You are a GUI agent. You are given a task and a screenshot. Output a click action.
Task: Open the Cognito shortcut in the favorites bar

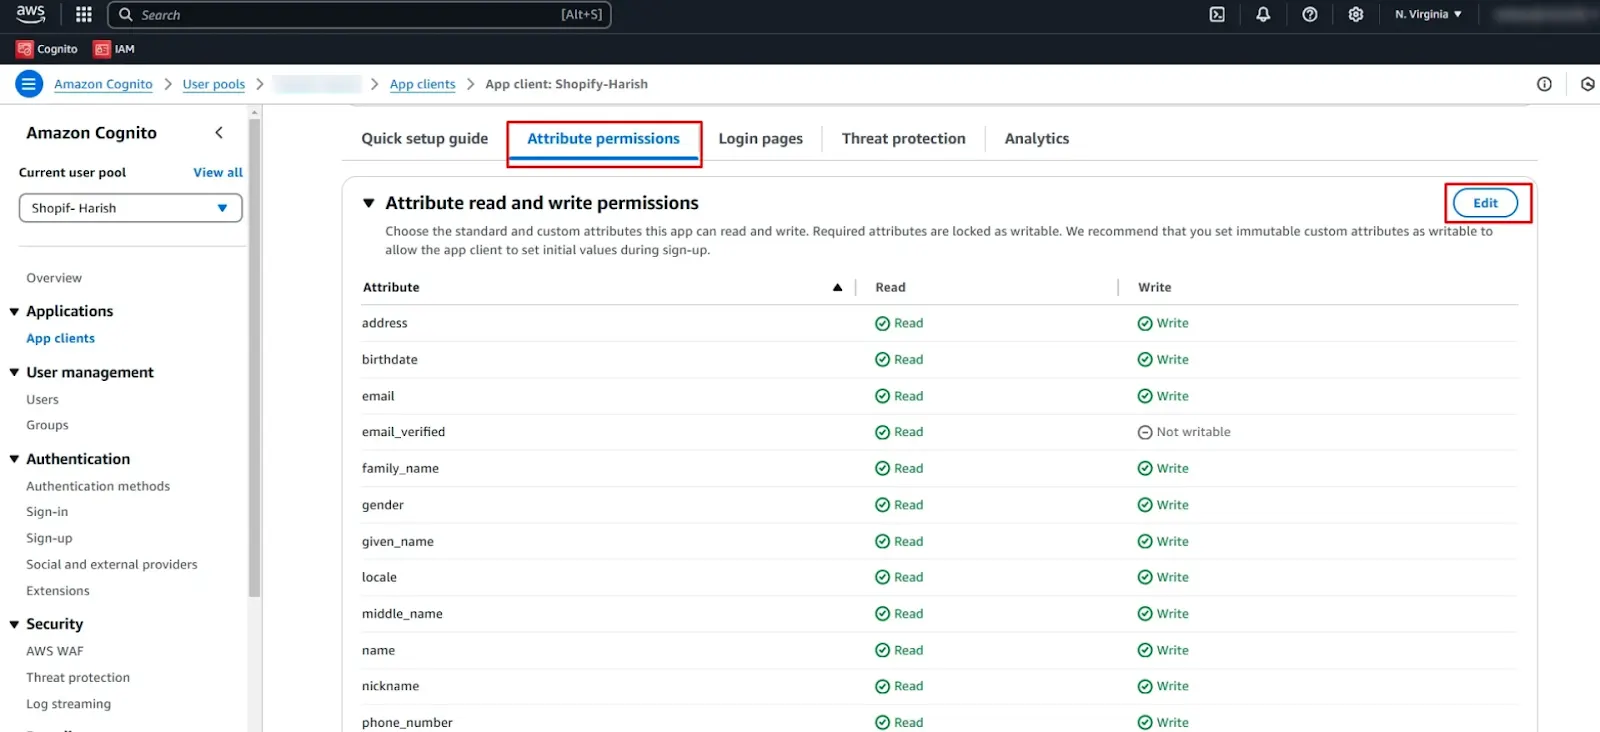point(47,49)
